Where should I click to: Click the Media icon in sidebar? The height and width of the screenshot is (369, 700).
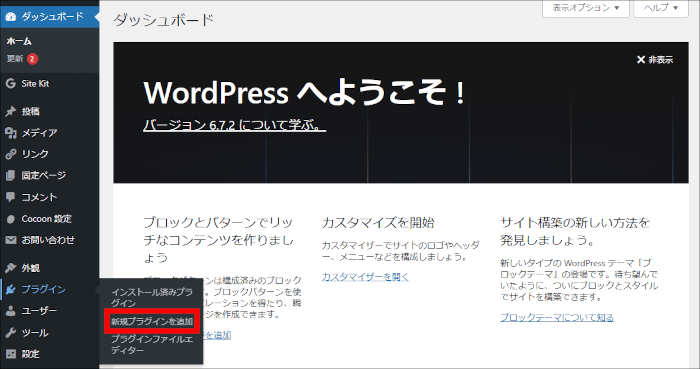coord(11,133)
